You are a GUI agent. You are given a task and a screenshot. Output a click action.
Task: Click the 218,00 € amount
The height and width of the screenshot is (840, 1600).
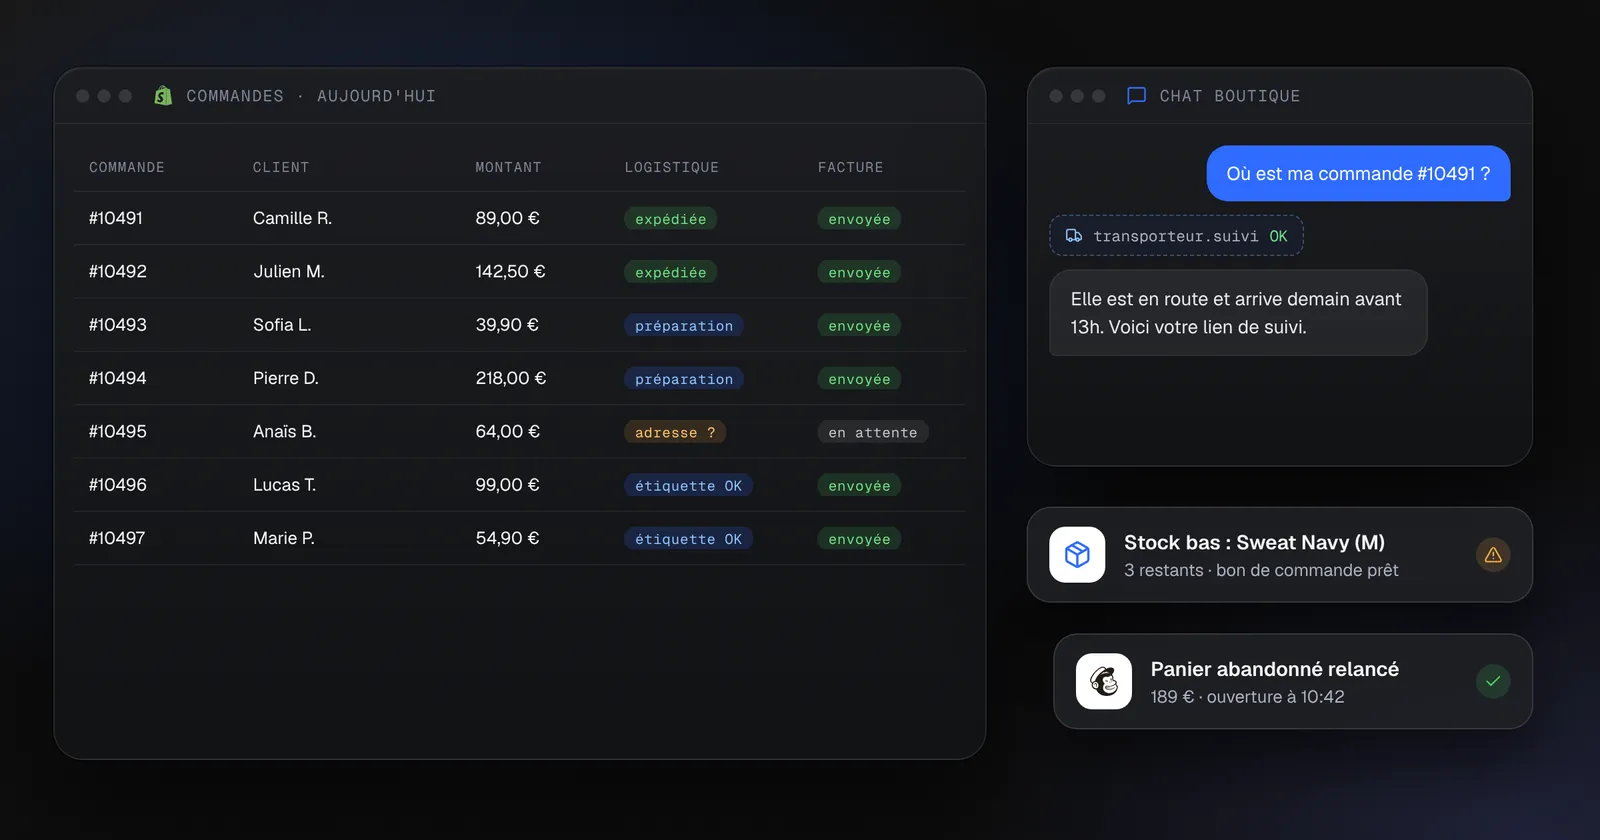[511, 378]
